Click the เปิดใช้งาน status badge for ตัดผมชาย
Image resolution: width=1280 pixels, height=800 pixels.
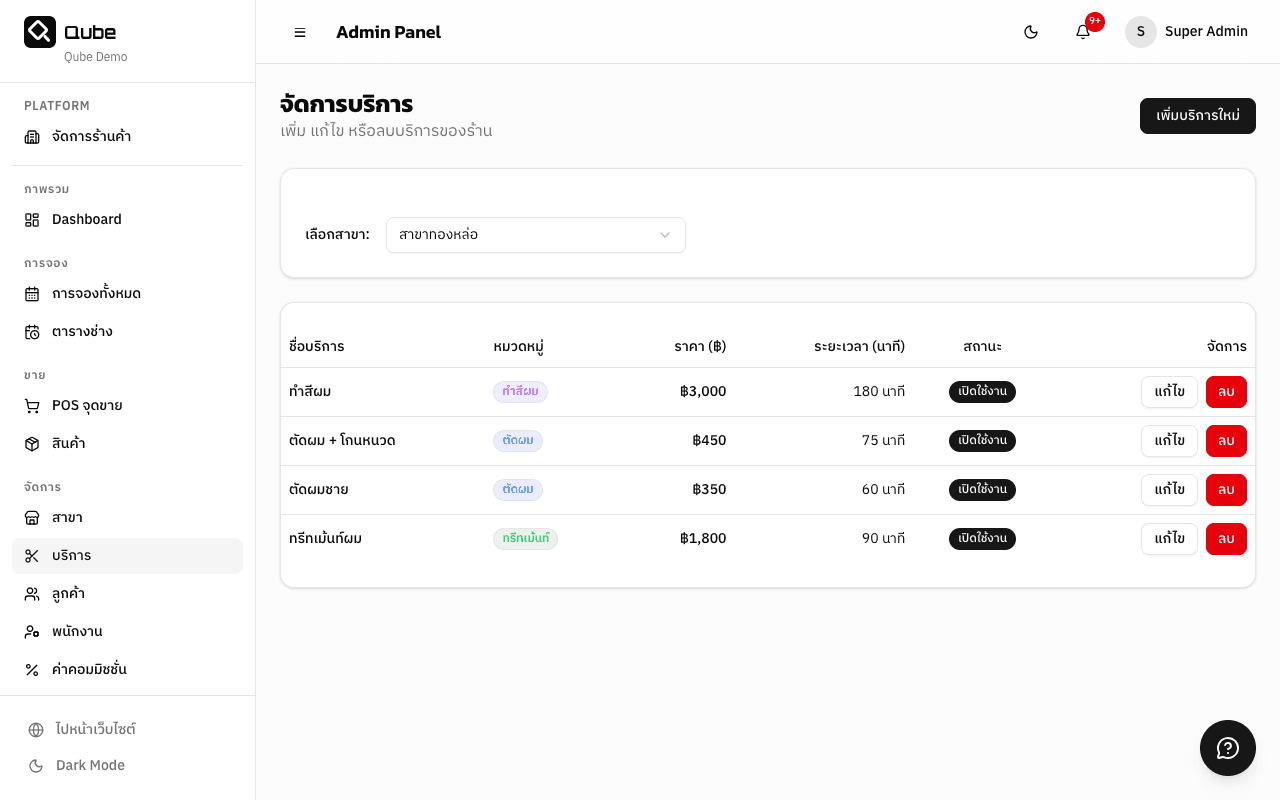(x=982, y=490)
